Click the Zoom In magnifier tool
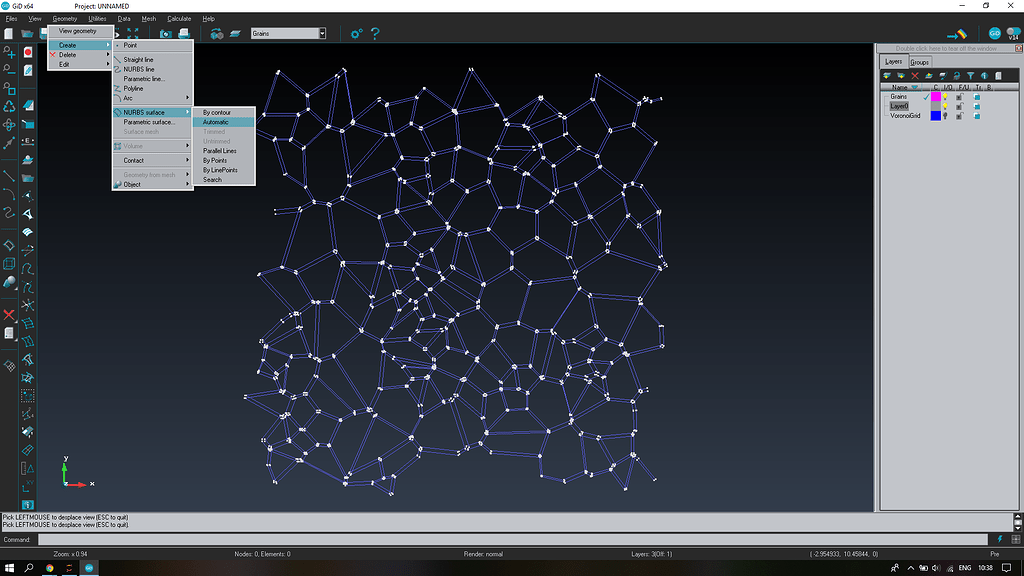The image size is (1024, 576). tap(9, 51)
